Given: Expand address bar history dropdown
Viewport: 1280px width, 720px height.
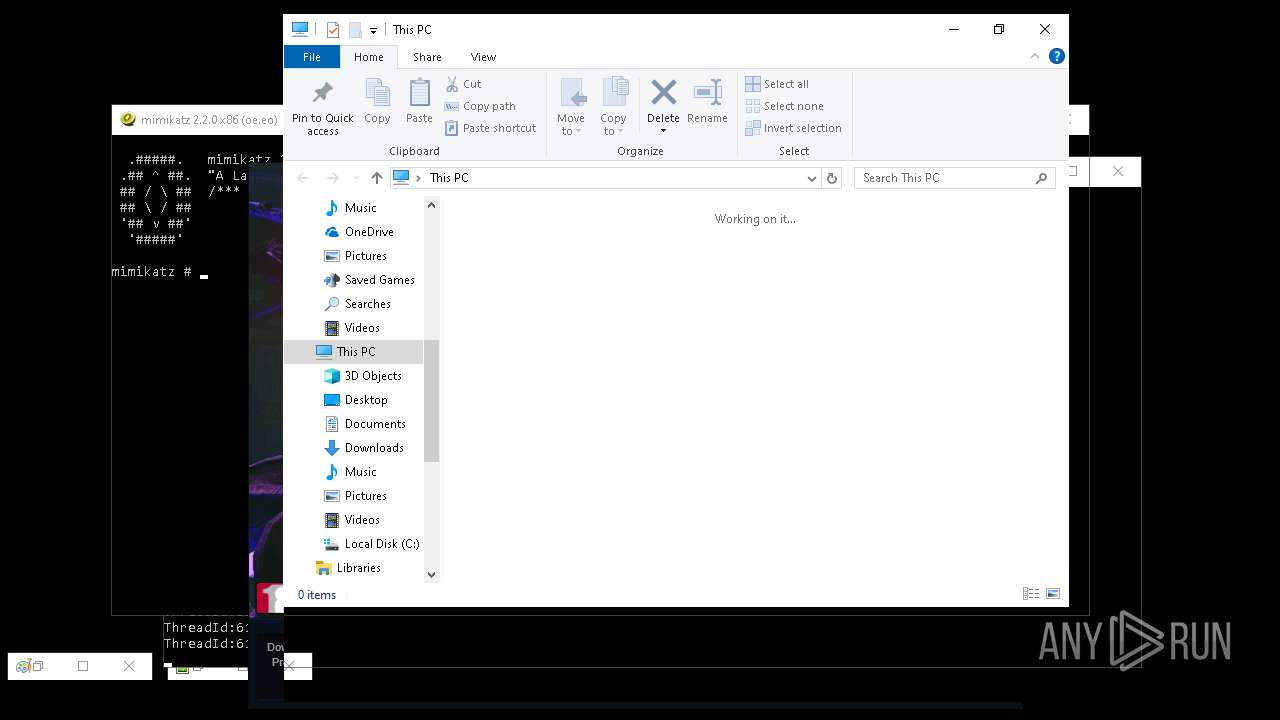Looking at the screenshot, I should click(811, 178).
